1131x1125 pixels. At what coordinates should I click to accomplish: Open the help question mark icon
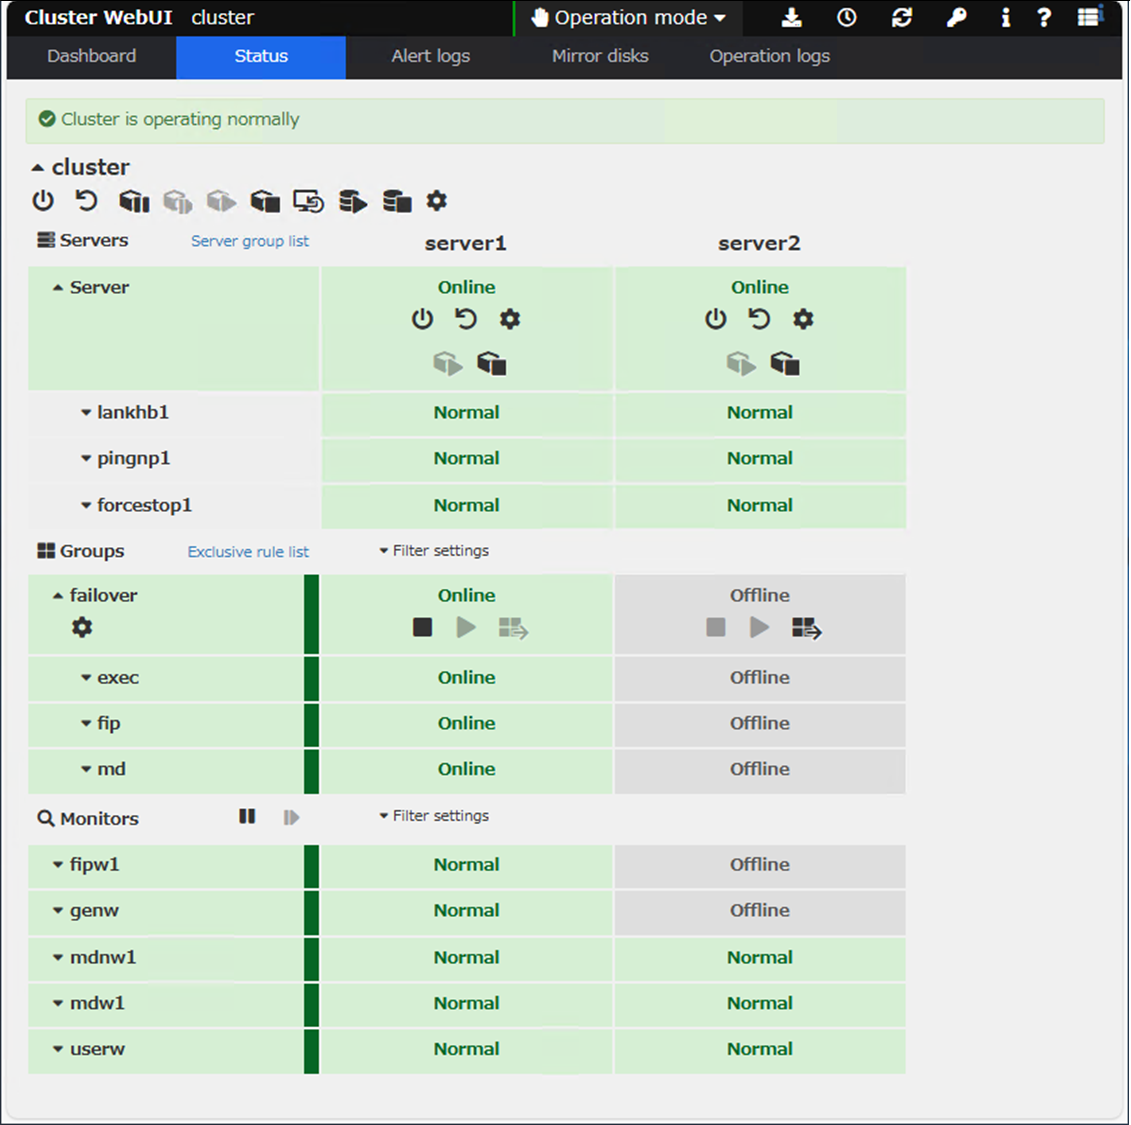[x=1044, y=18]
